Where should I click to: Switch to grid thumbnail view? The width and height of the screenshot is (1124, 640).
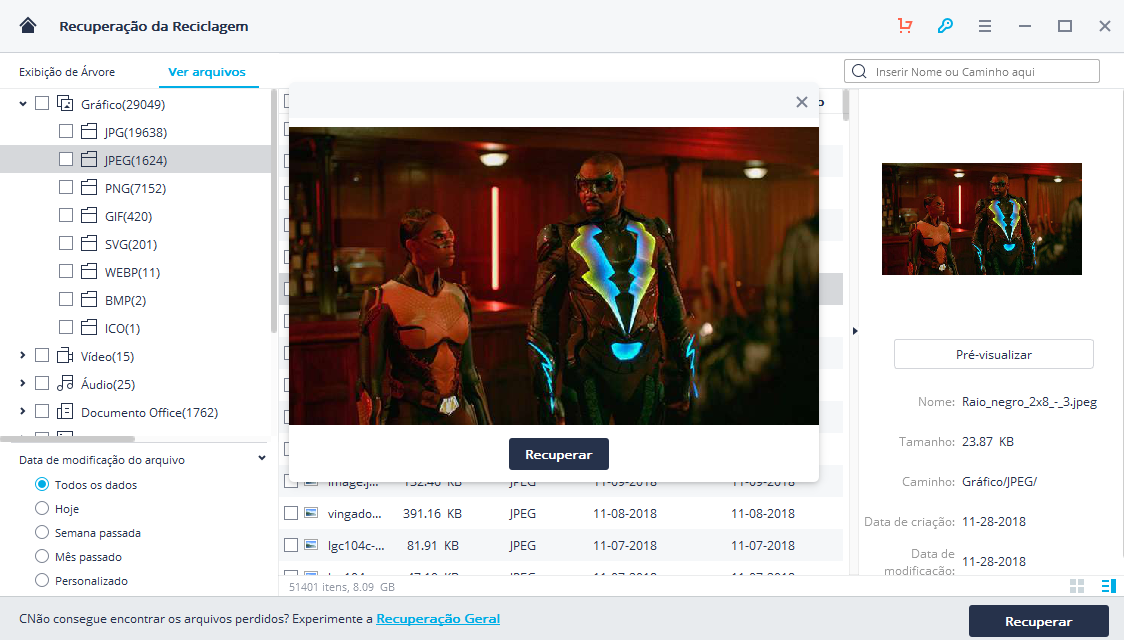(x=1077, y=586)
